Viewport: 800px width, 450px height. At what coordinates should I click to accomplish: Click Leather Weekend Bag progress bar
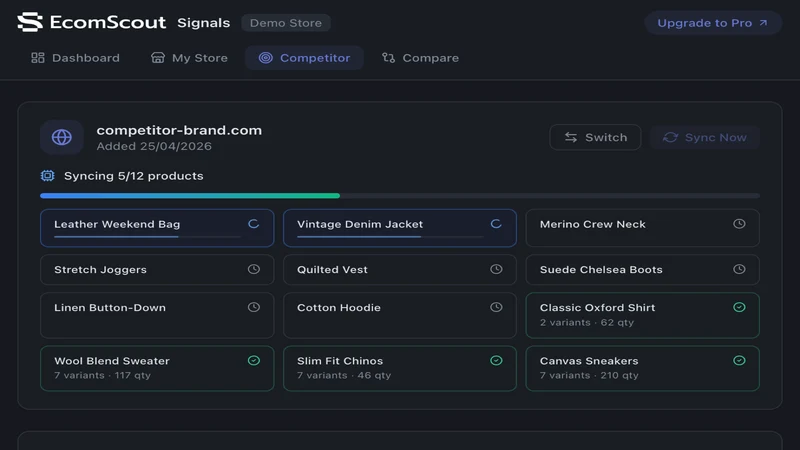point(147,237)
